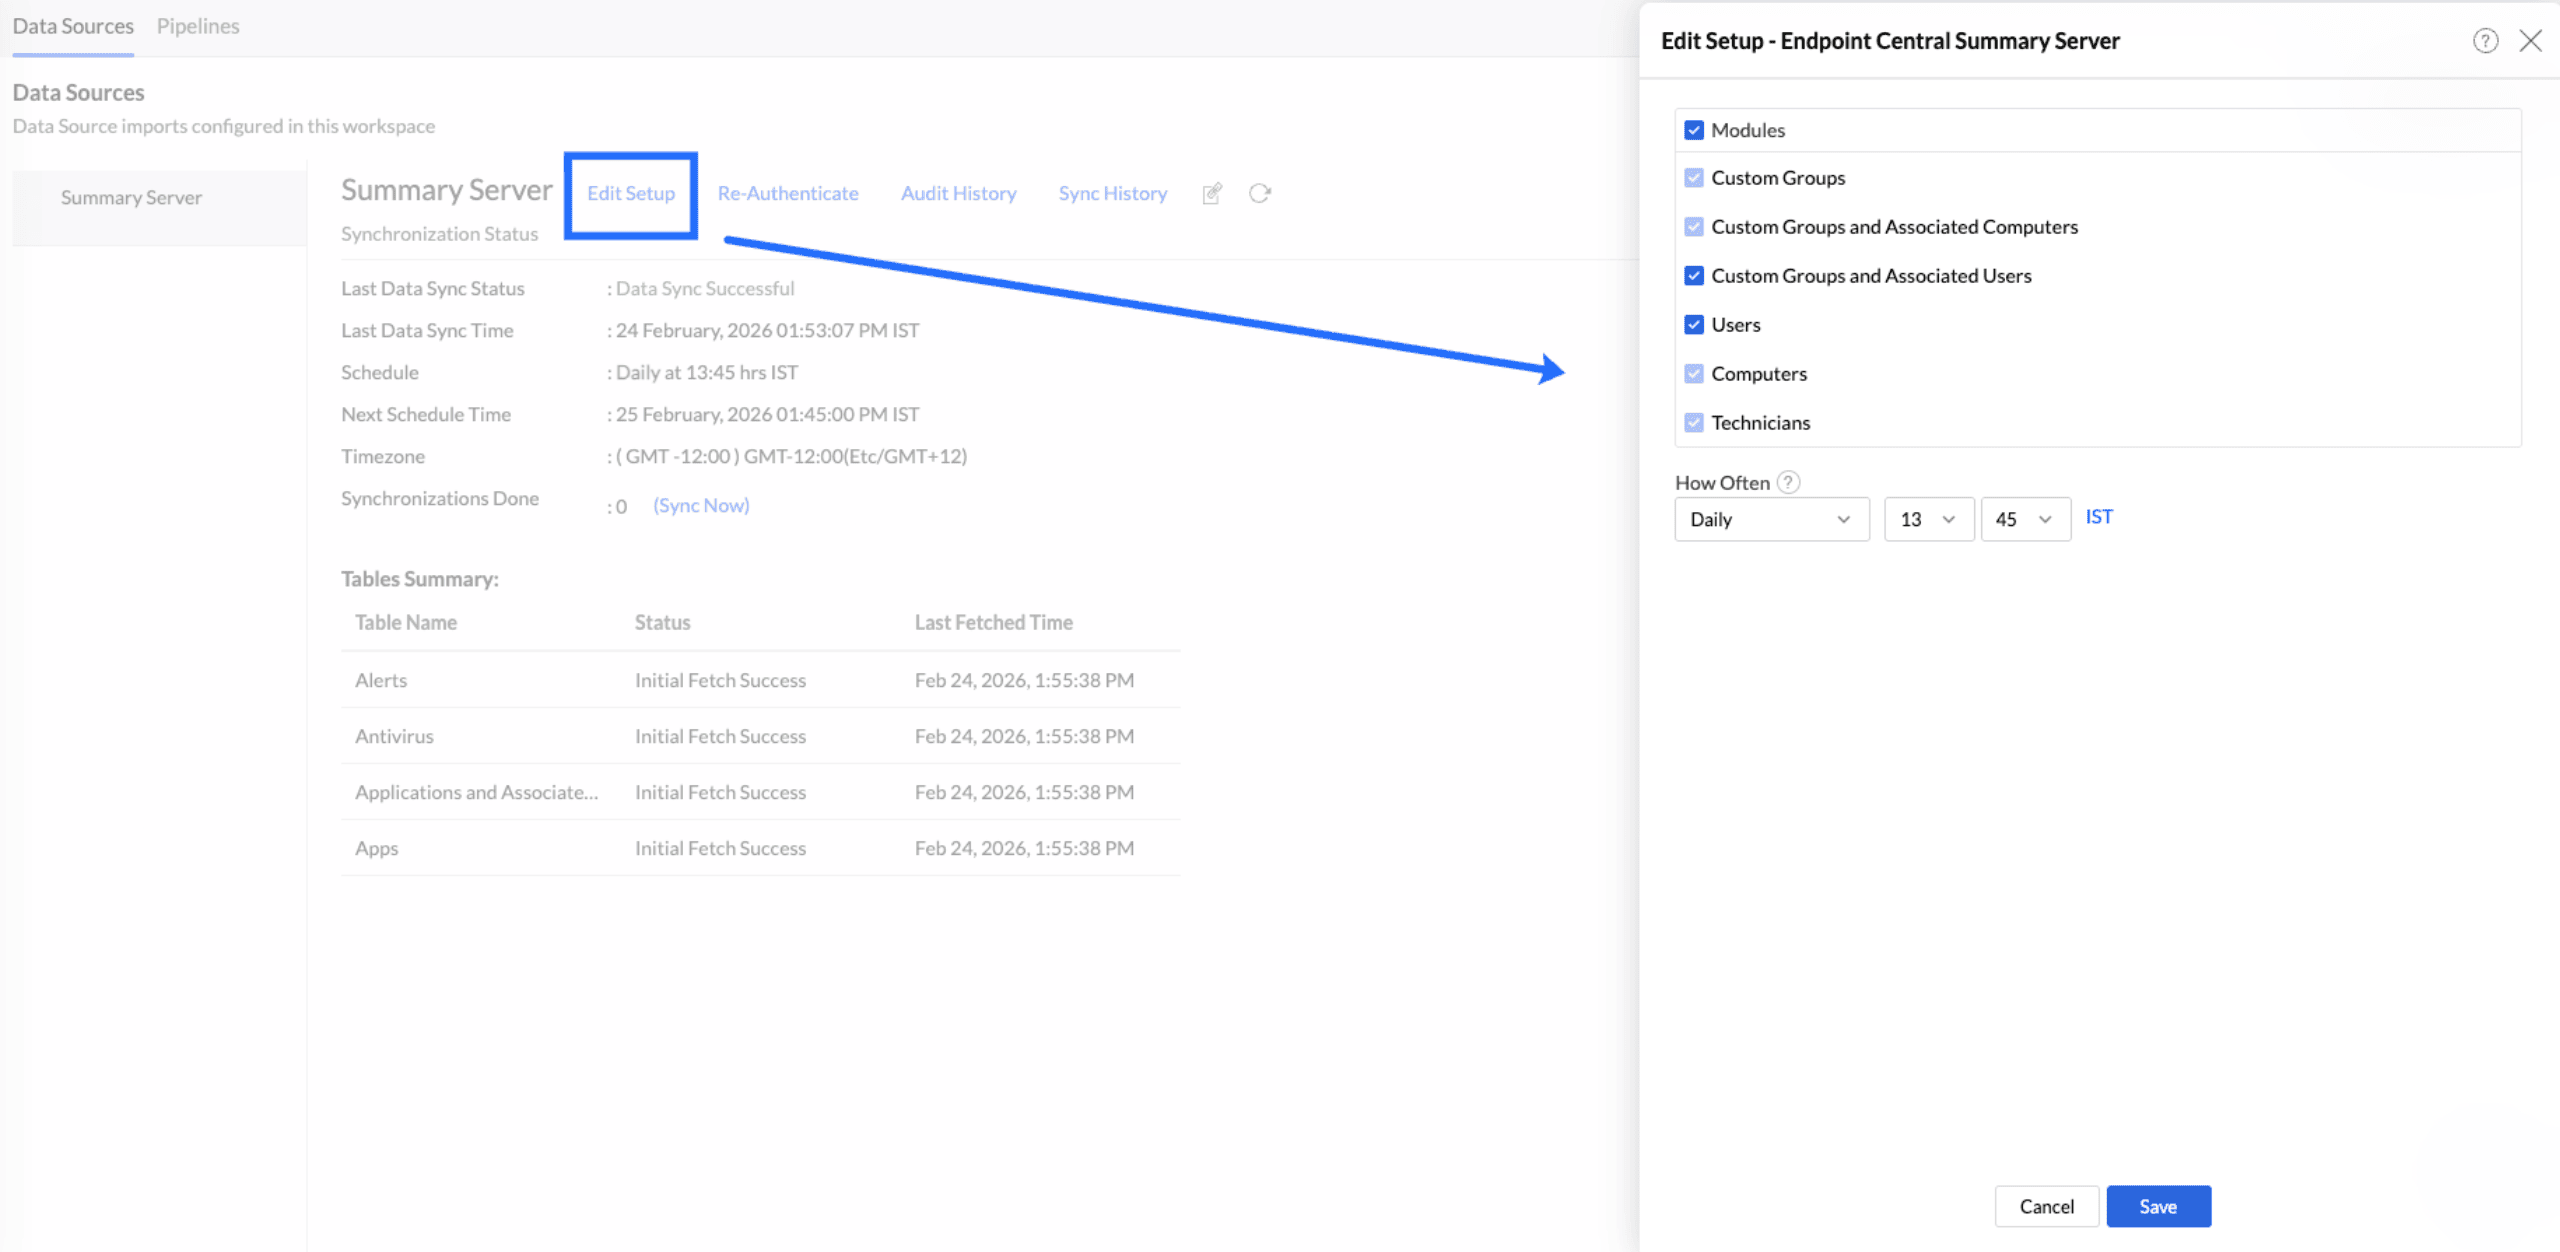The image size is (2560, 1252).
Task: Switch to the Data Sources tab
Action: point(73,26)
